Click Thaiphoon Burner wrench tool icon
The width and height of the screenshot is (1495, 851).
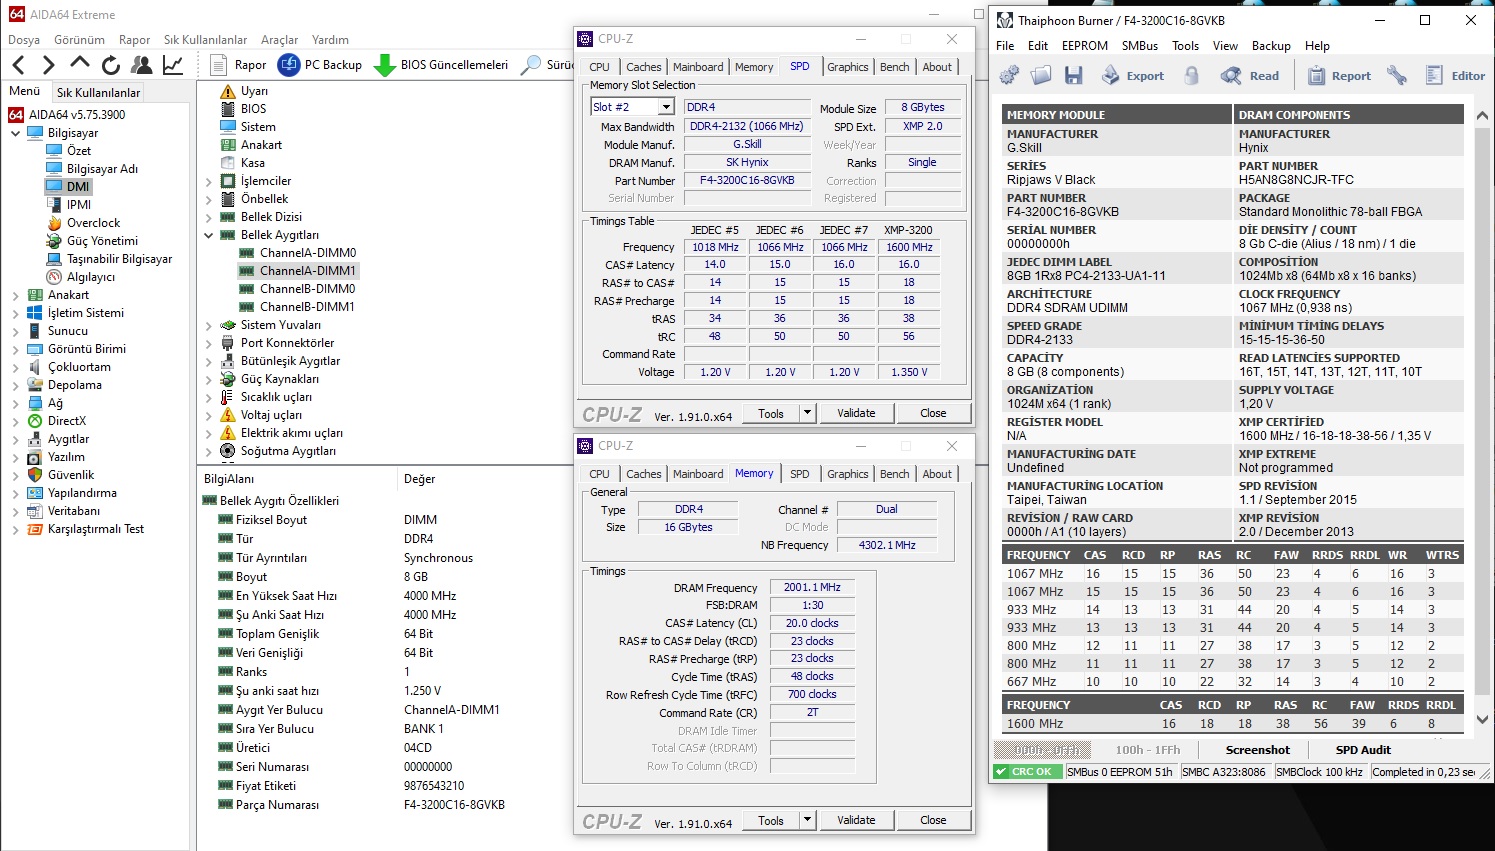coord(1397,75)
